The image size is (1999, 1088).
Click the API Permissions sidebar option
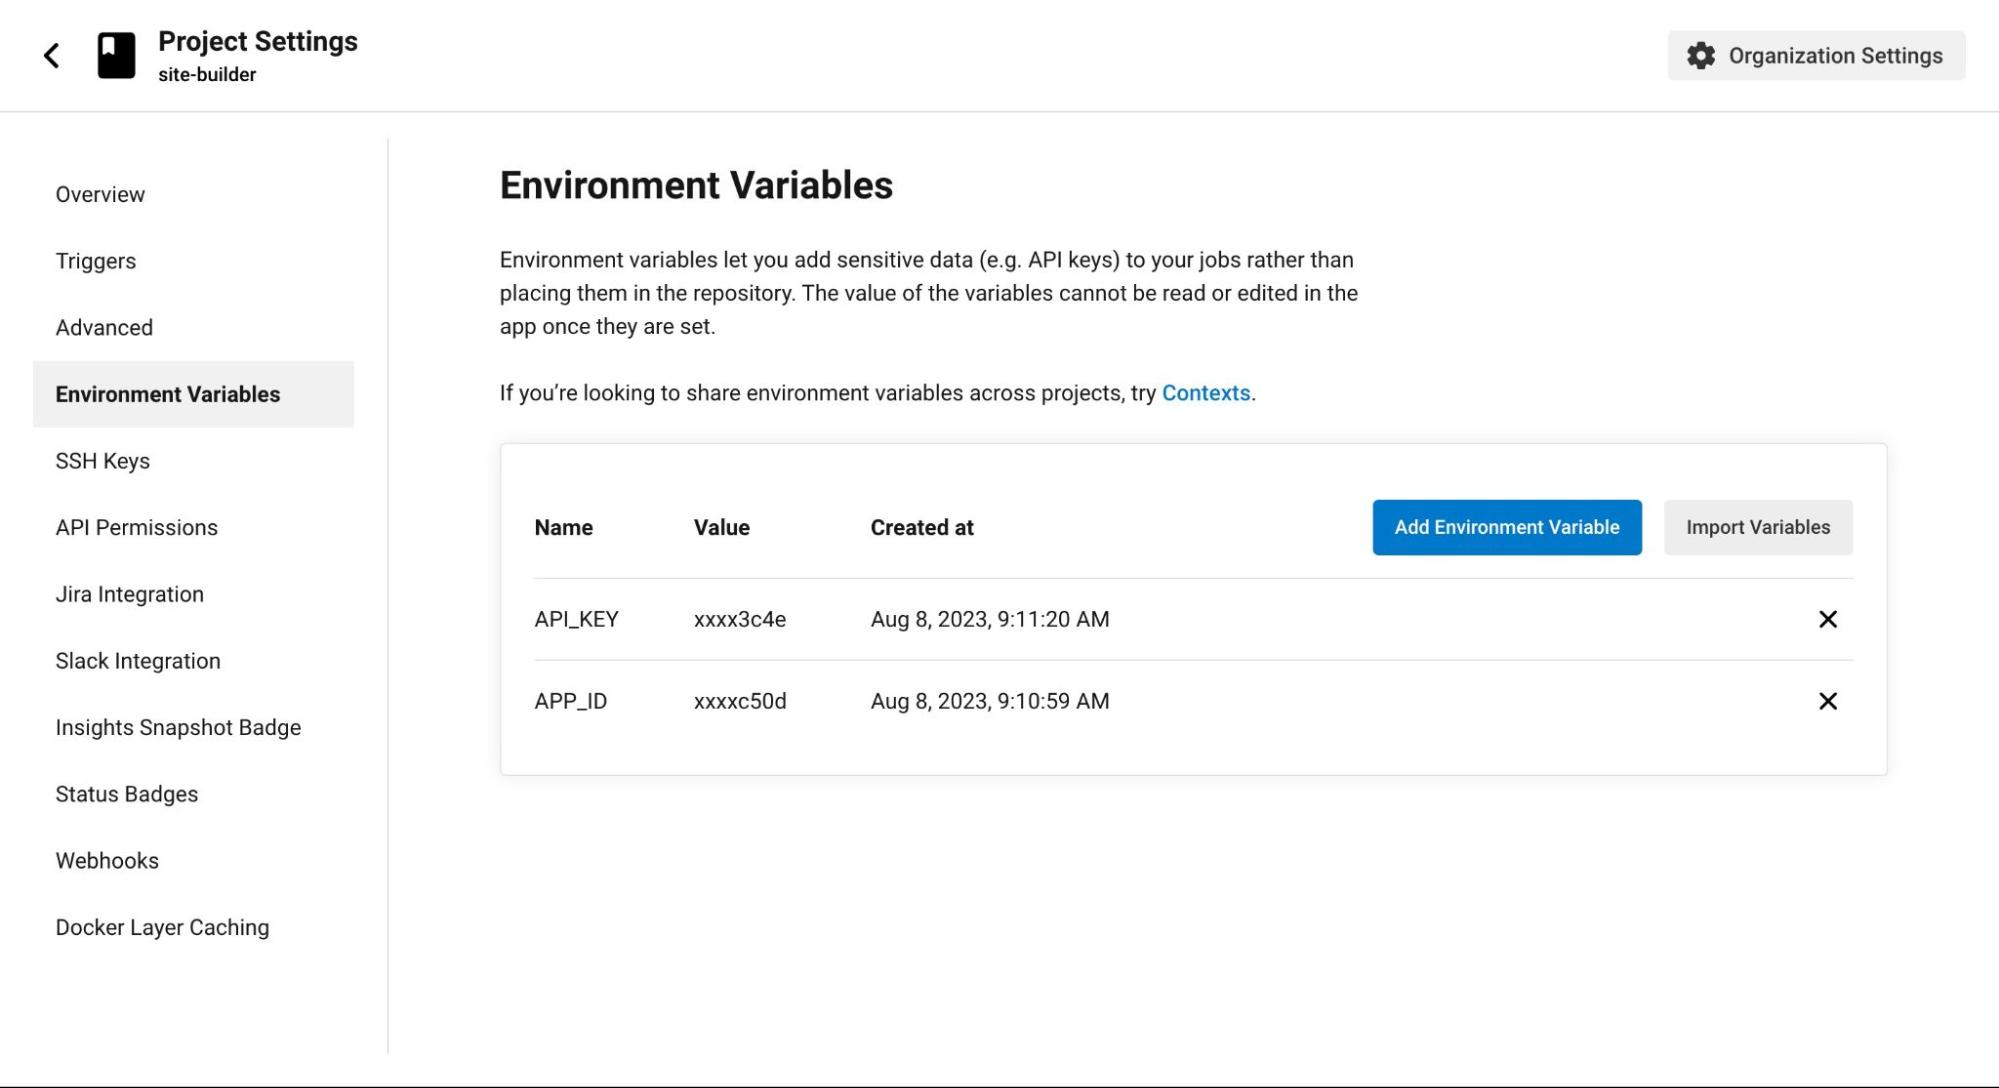[x=135, y=527]
